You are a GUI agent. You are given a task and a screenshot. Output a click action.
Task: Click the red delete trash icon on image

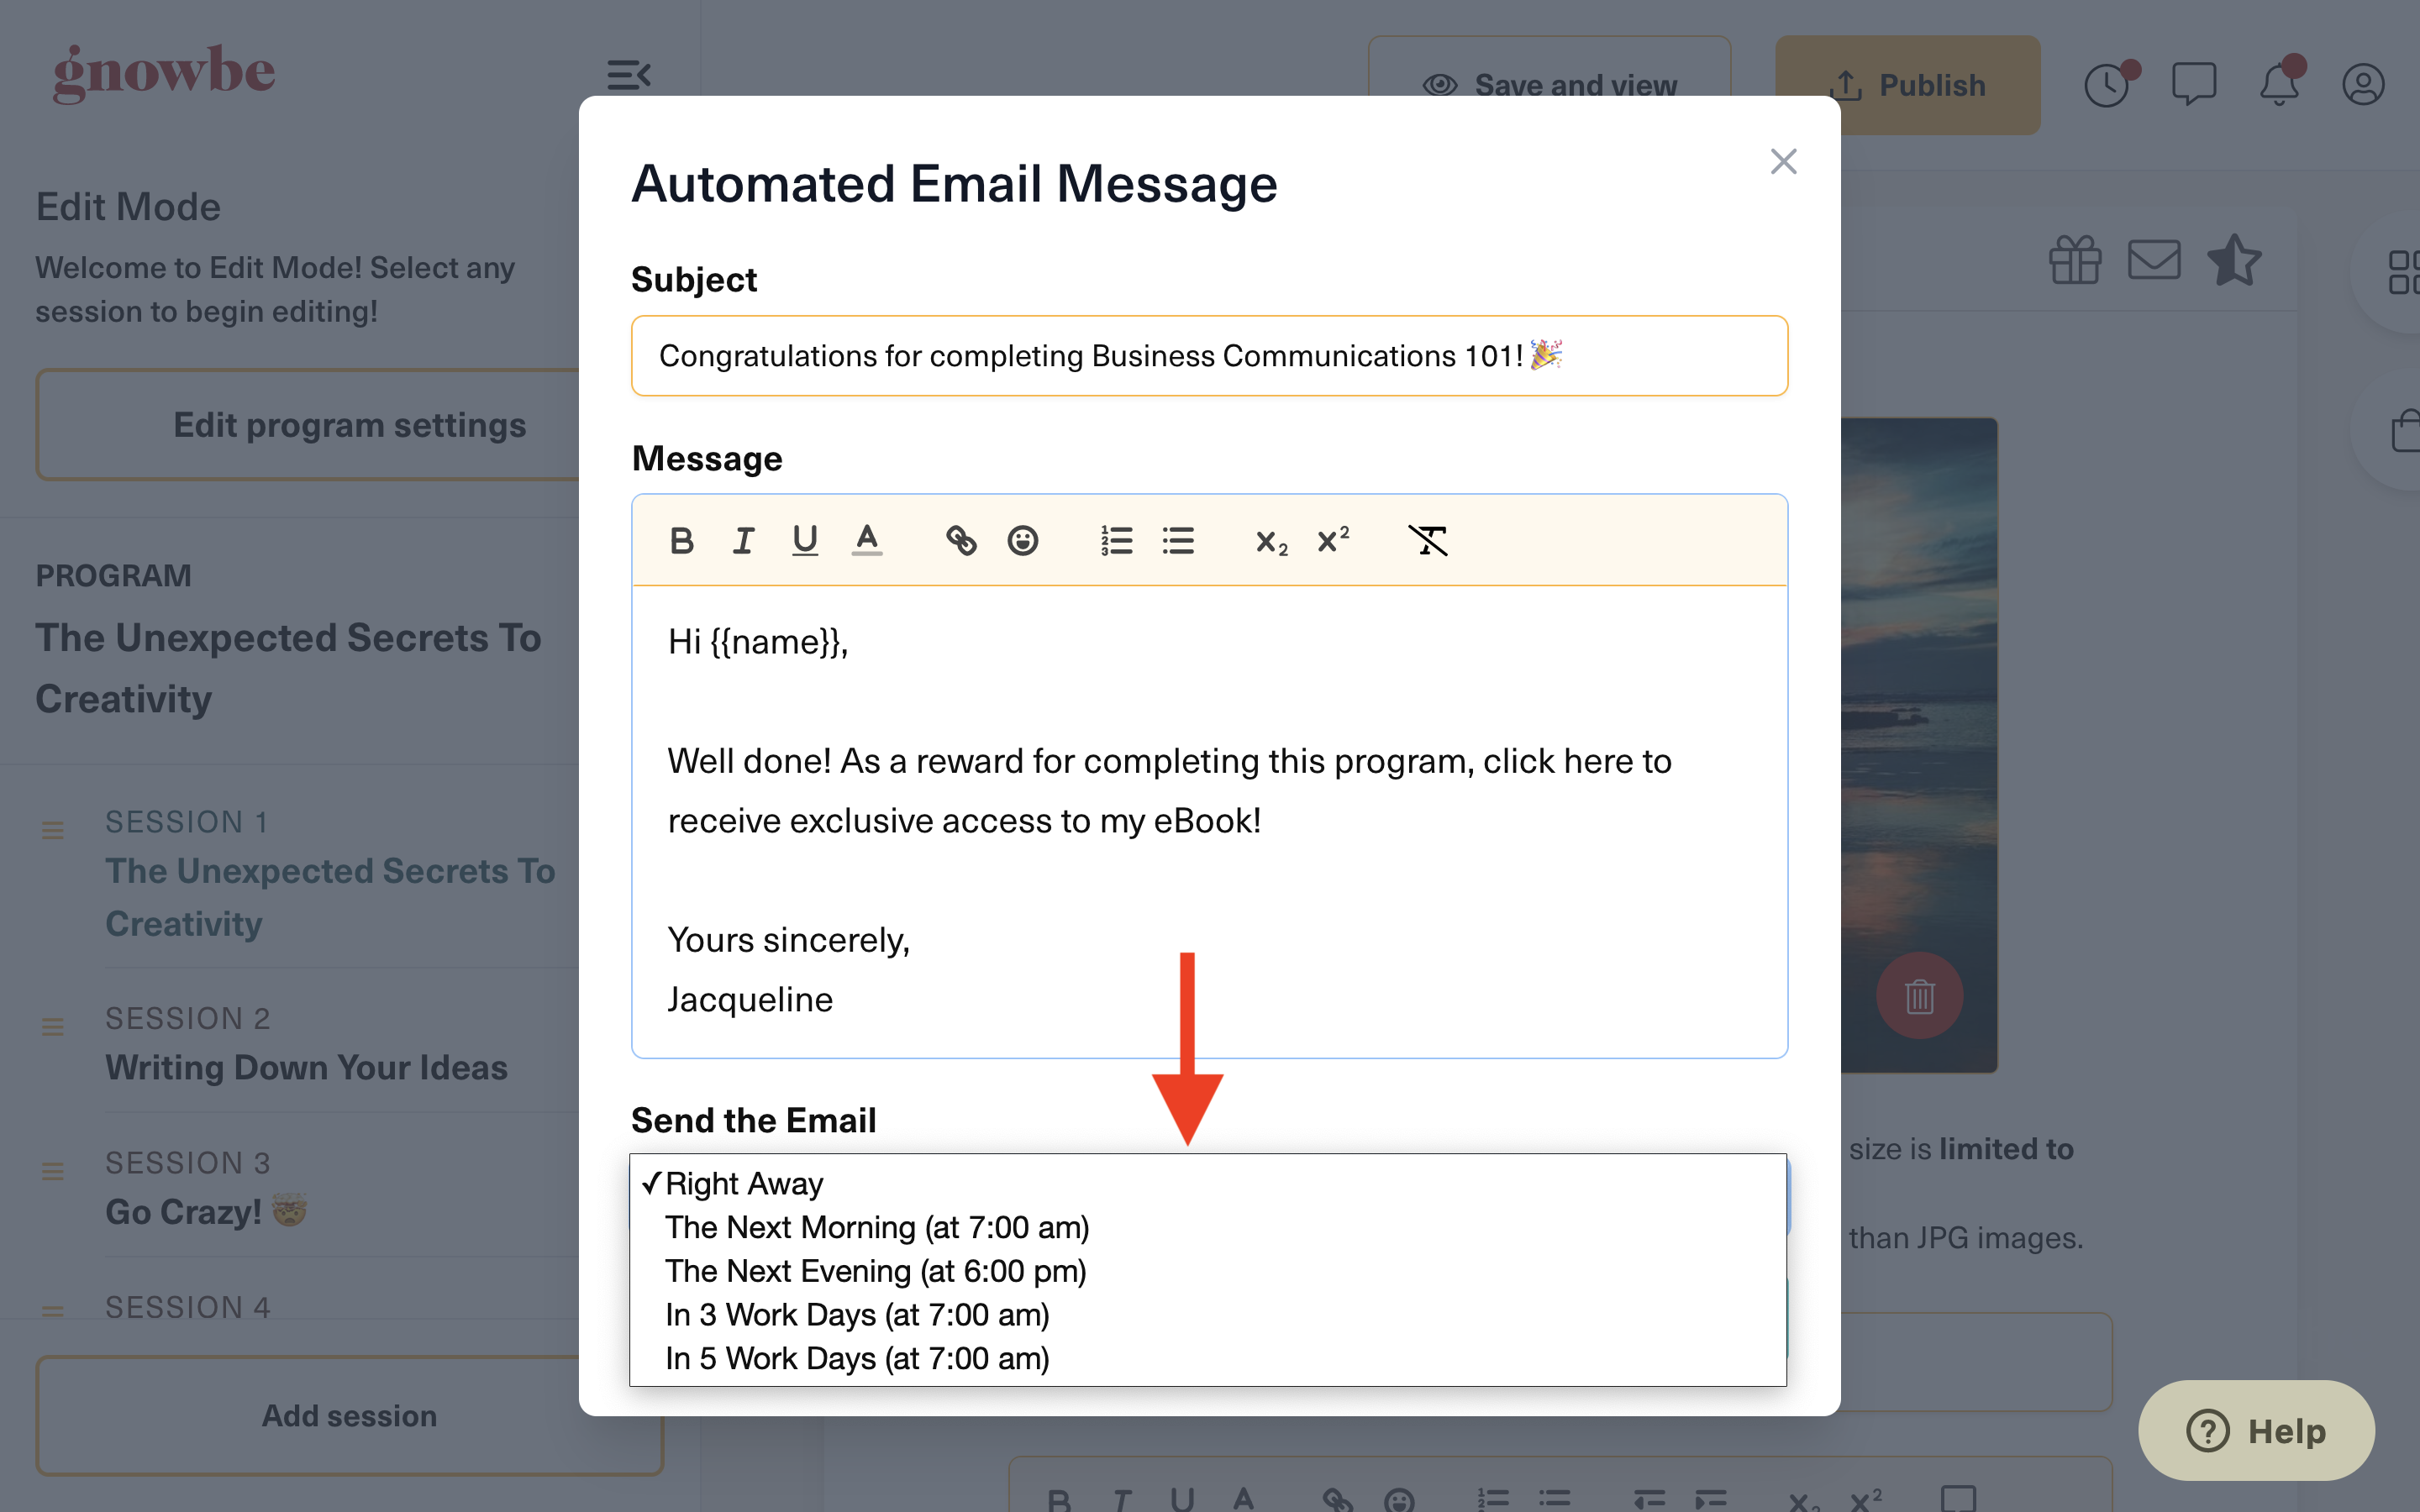click(x=1919, y=995)
